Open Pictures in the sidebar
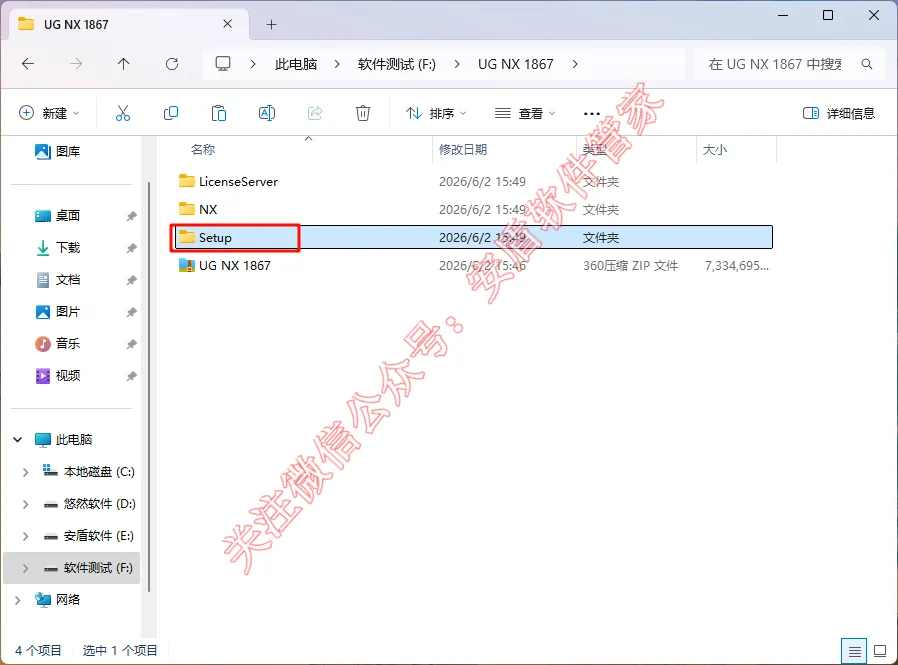 tap(57, 312)
